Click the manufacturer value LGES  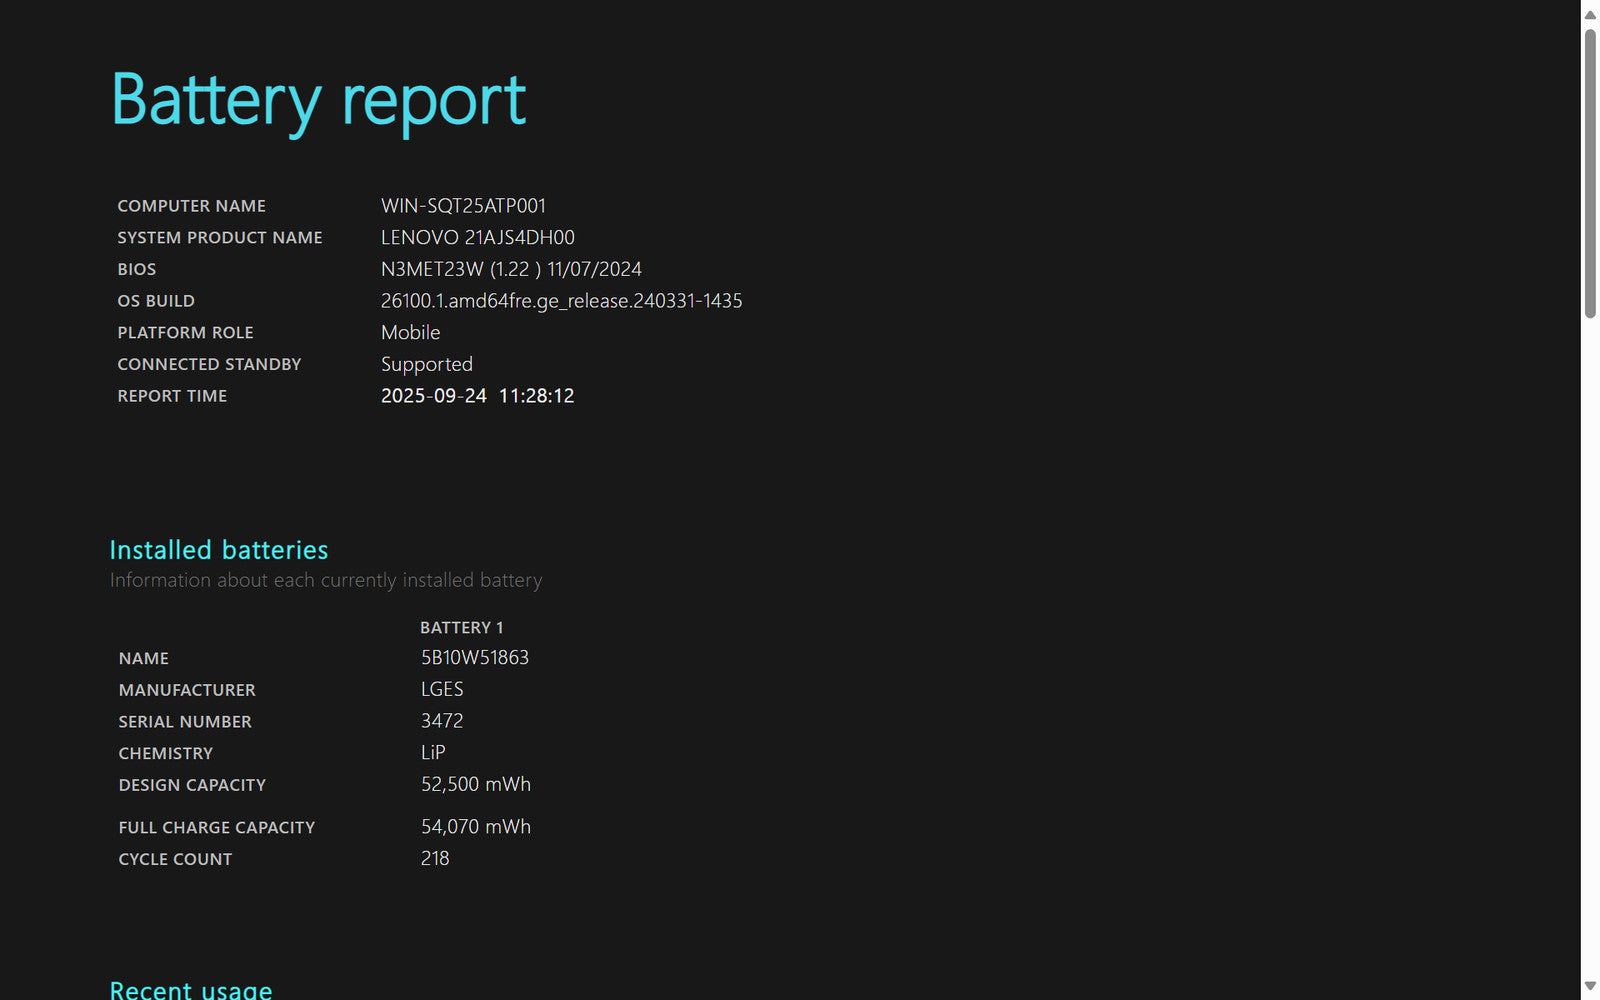441,690
